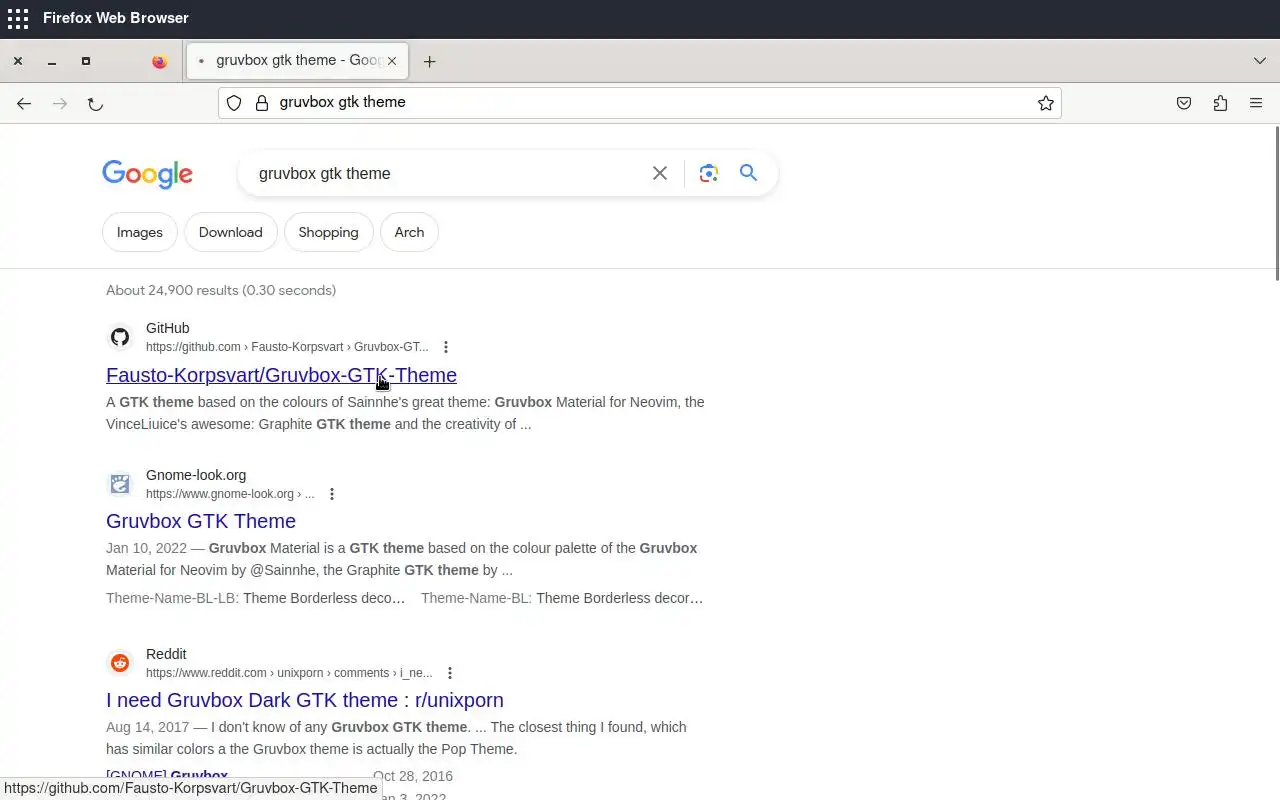This screenshot has width=1280, height=800.
Task: Click the www.gnome-look.org URL text
Action: [230, 494]
